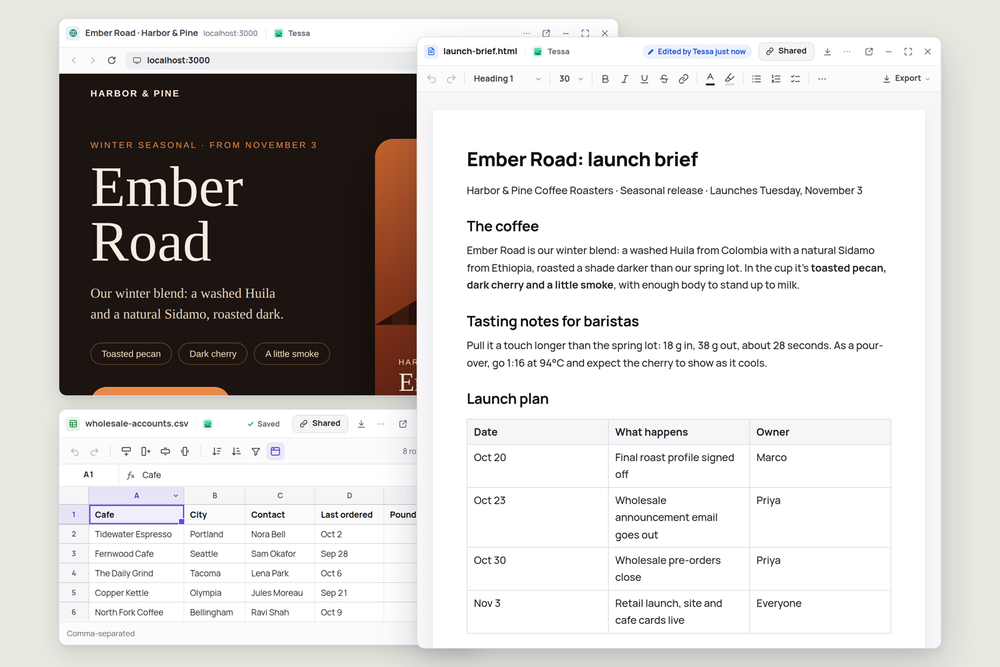Delete column using the spreadsheet toolbar icon
The height and width of the screenshot is (667, 1000).
[185, 451]
